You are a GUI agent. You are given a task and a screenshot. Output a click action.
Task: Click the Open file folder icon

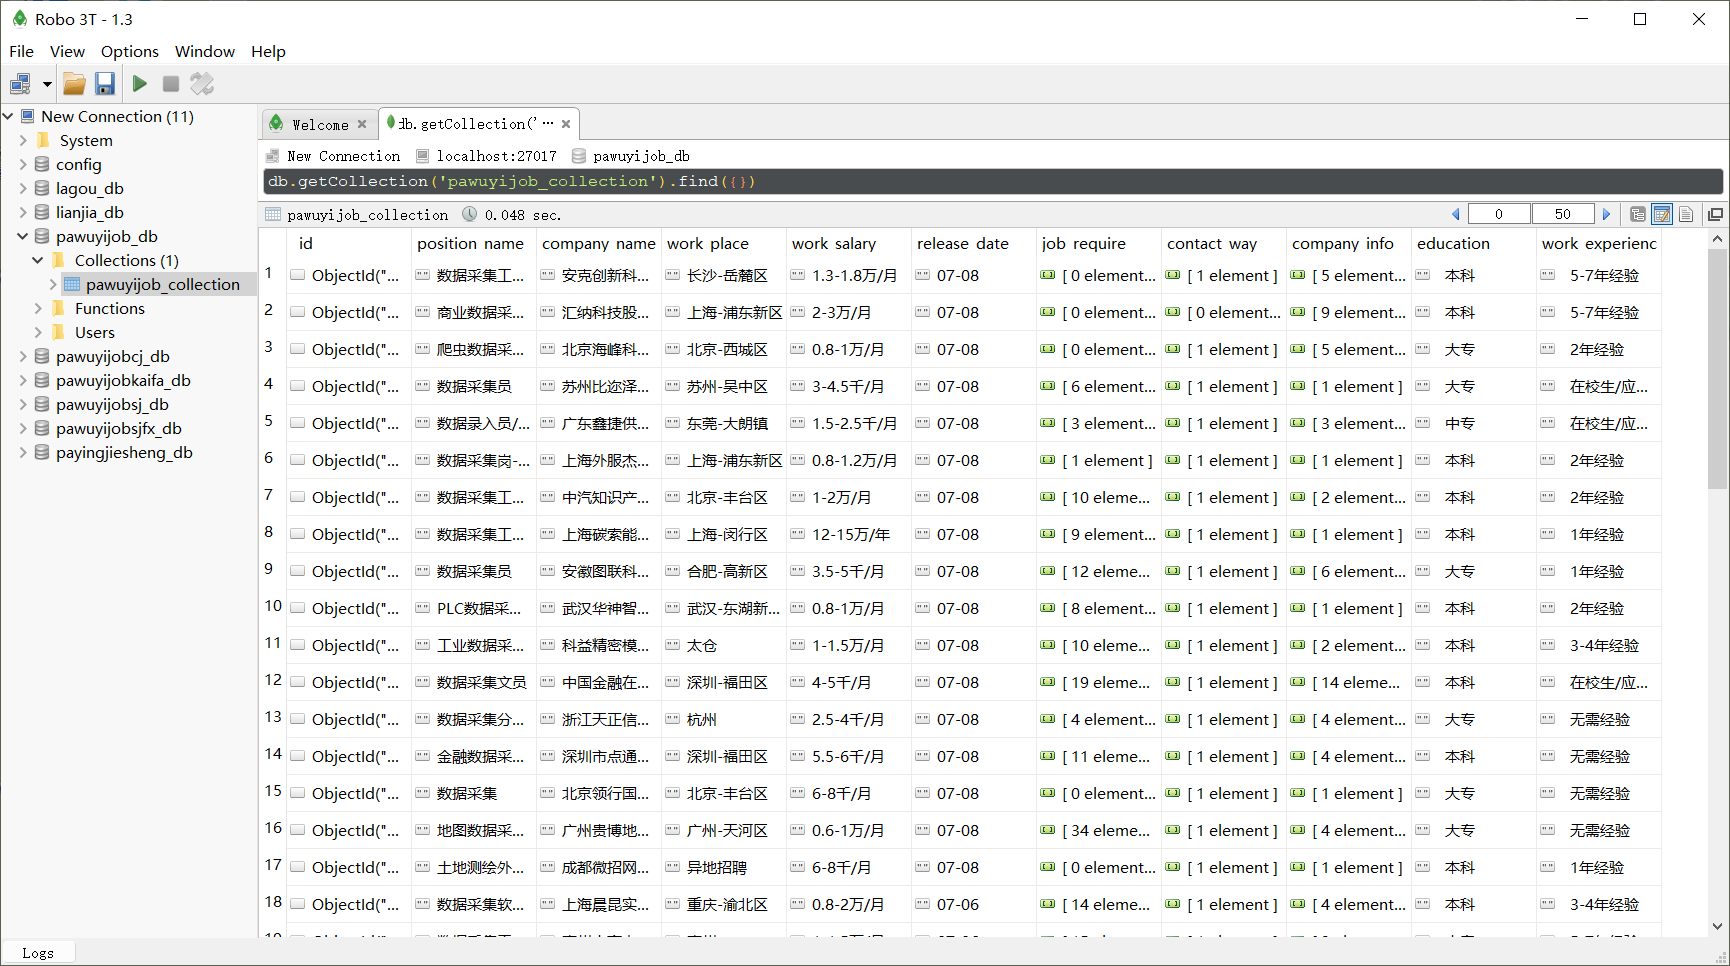[74, 84]
